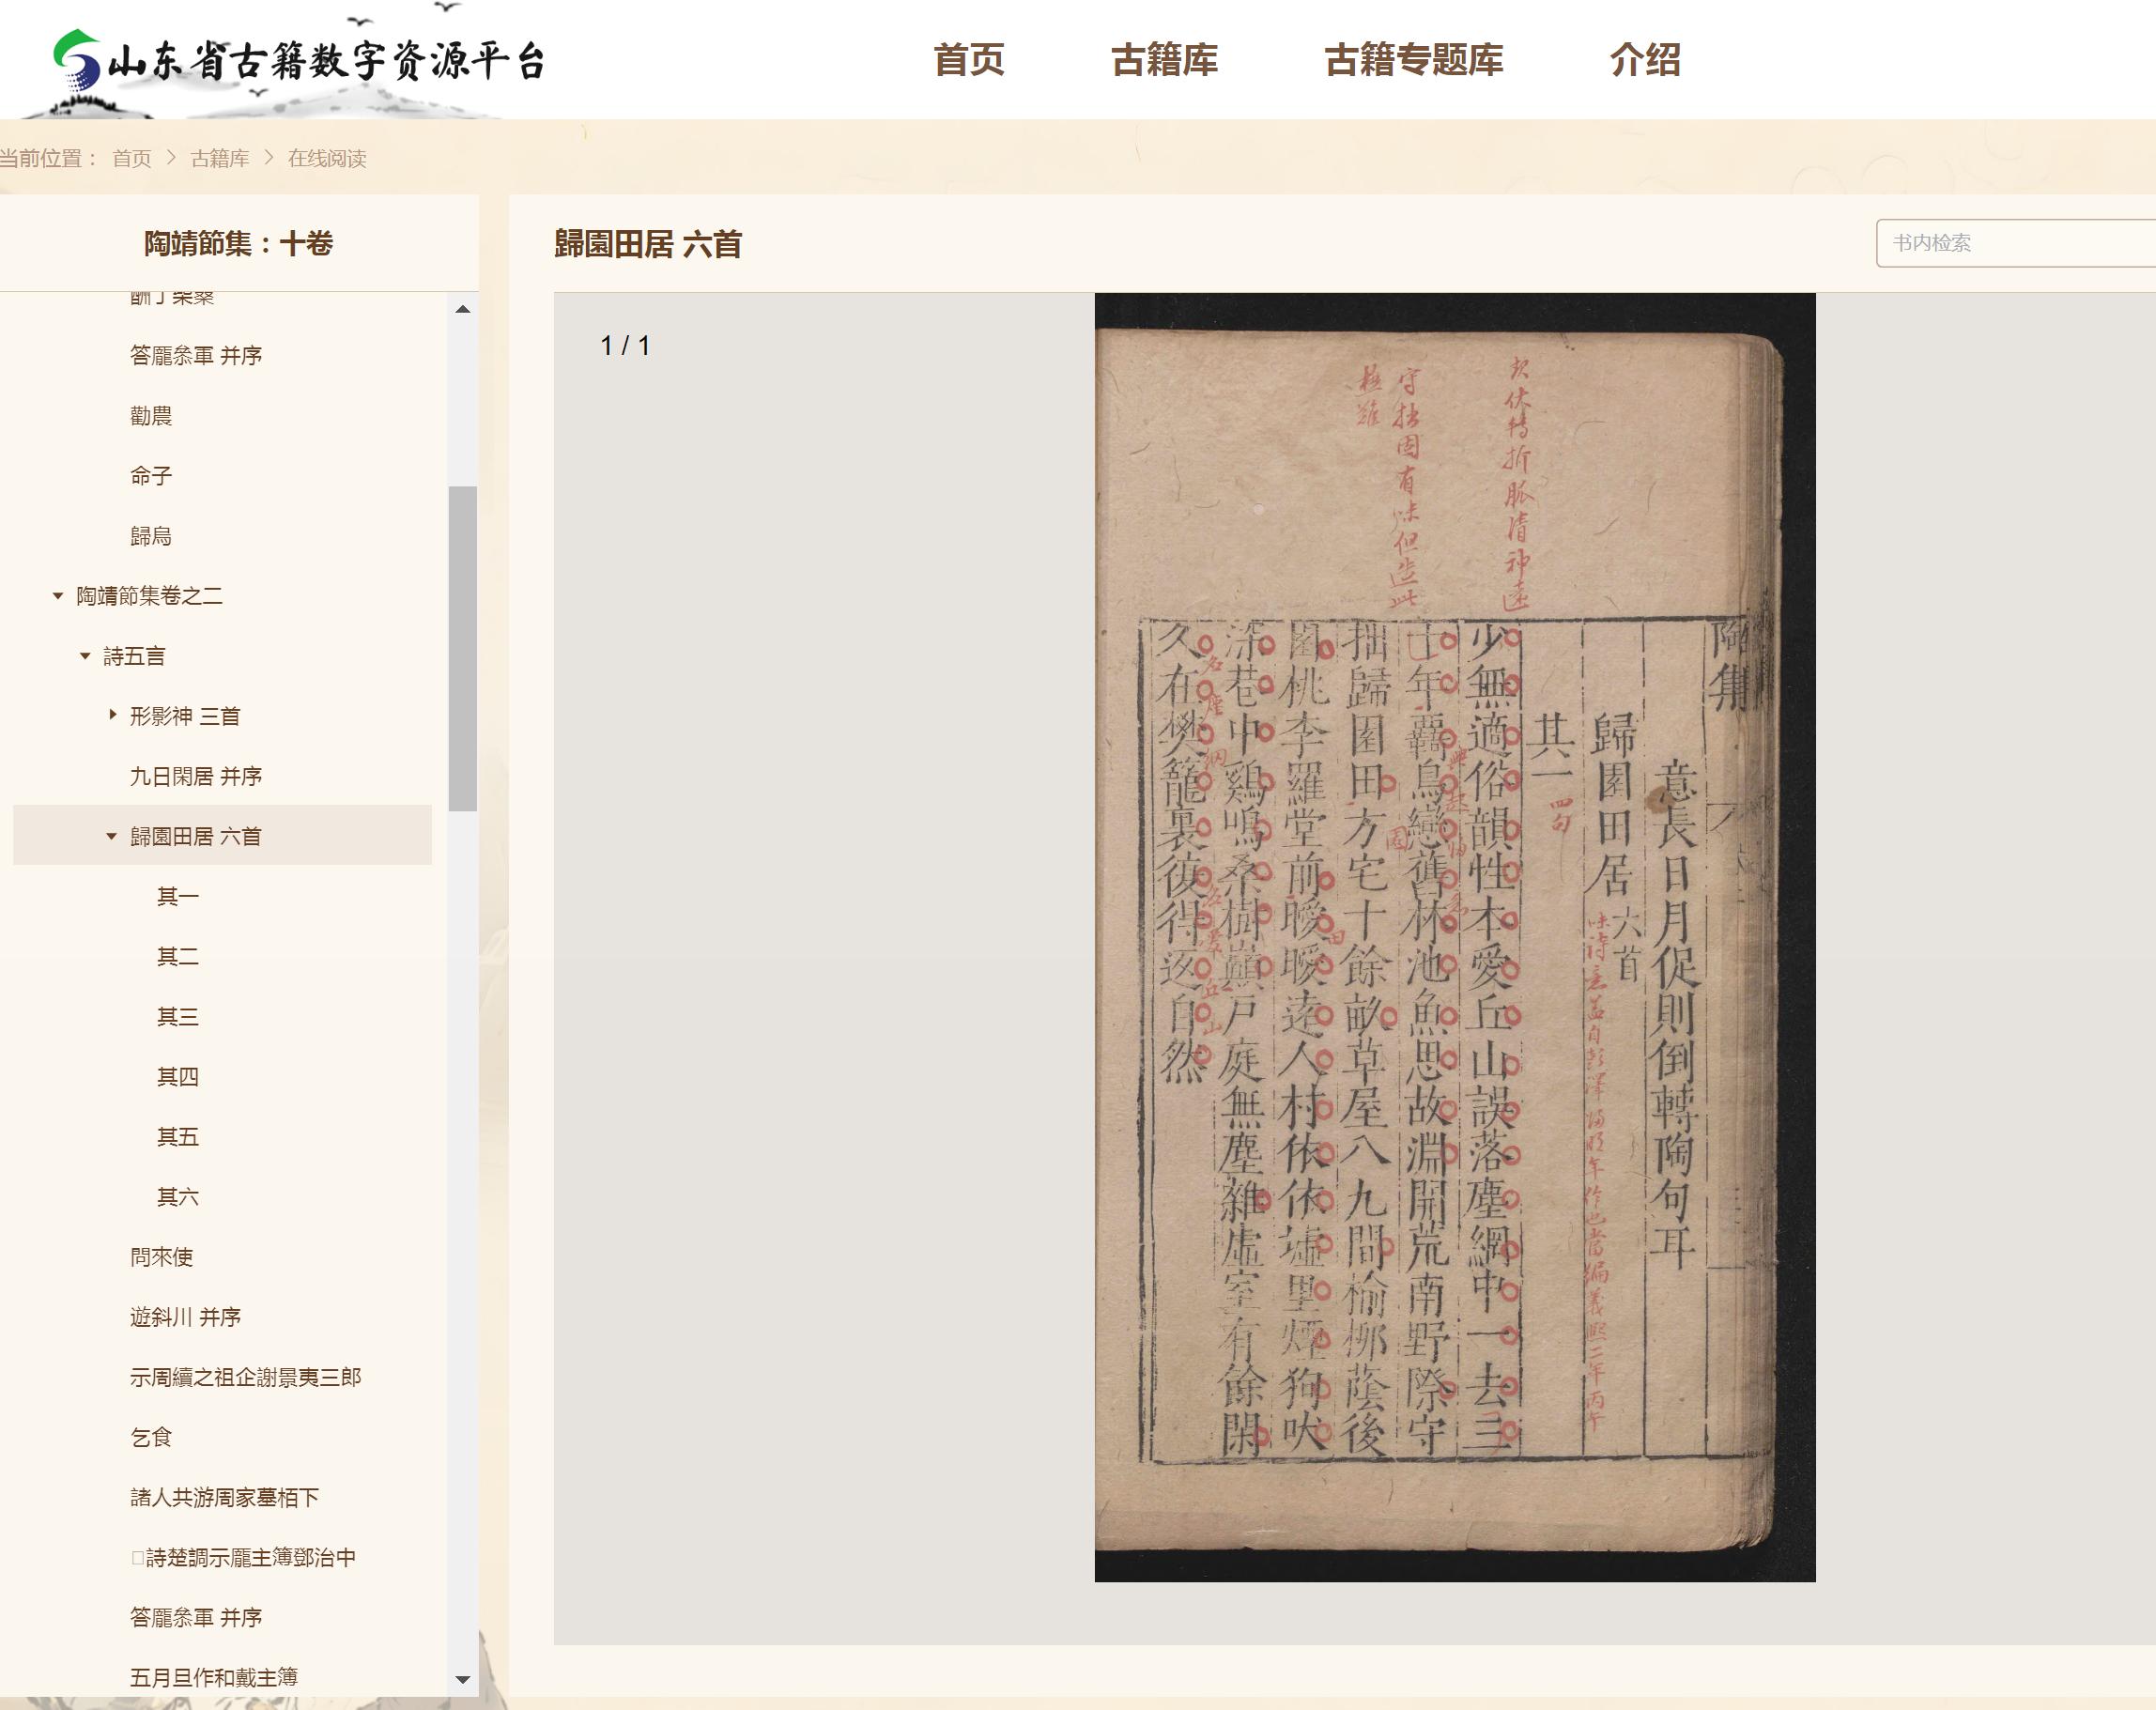Click the tree scrollbar thumb
2156x1710 pixels.
point(462,648)
